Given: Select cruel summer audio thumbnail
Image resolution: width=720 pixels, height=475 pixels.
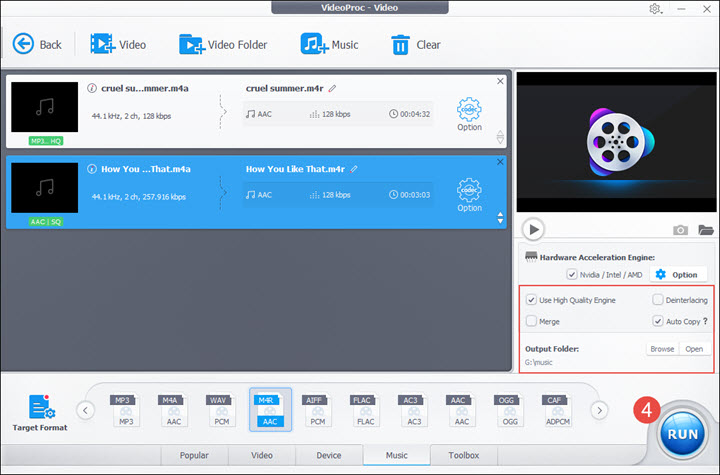Looking at the screenshot, I should 45,107.
